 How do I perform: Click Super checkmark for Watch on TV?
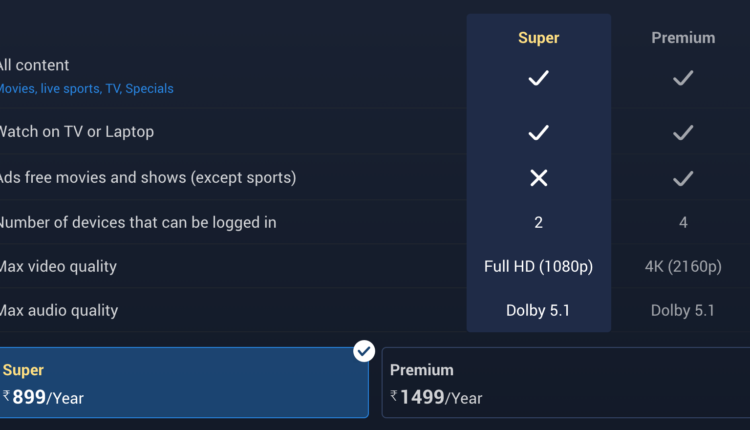(538, 132)
